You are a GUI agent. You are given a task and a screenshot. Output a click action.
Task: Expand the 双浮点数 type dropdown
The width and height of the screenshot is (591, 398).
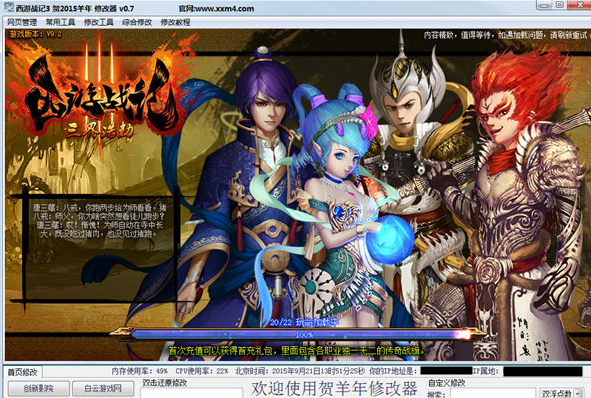(561, 393)
